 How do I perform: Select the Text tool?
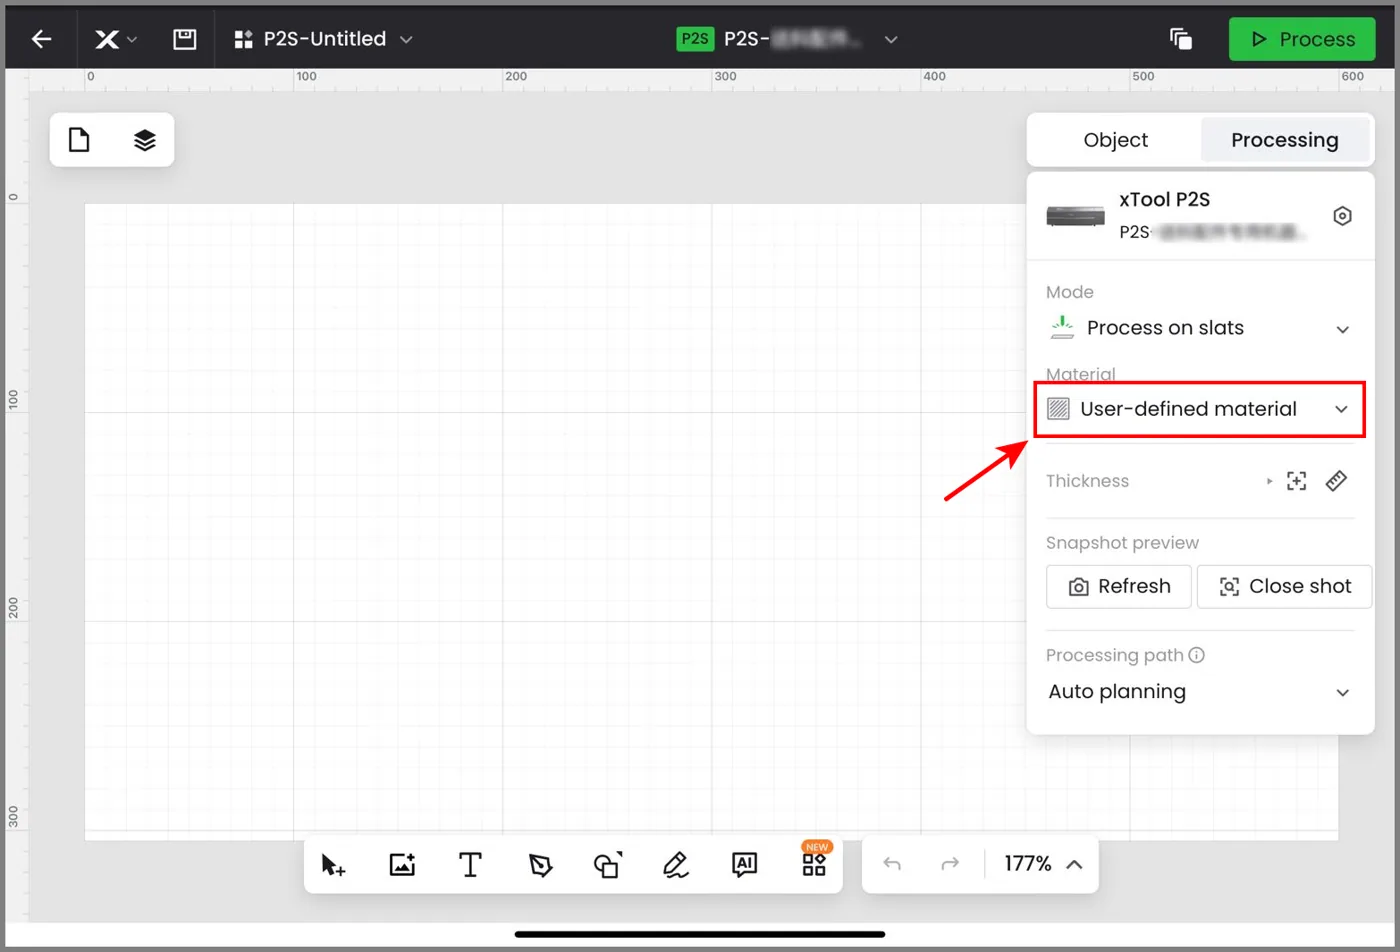470,865
